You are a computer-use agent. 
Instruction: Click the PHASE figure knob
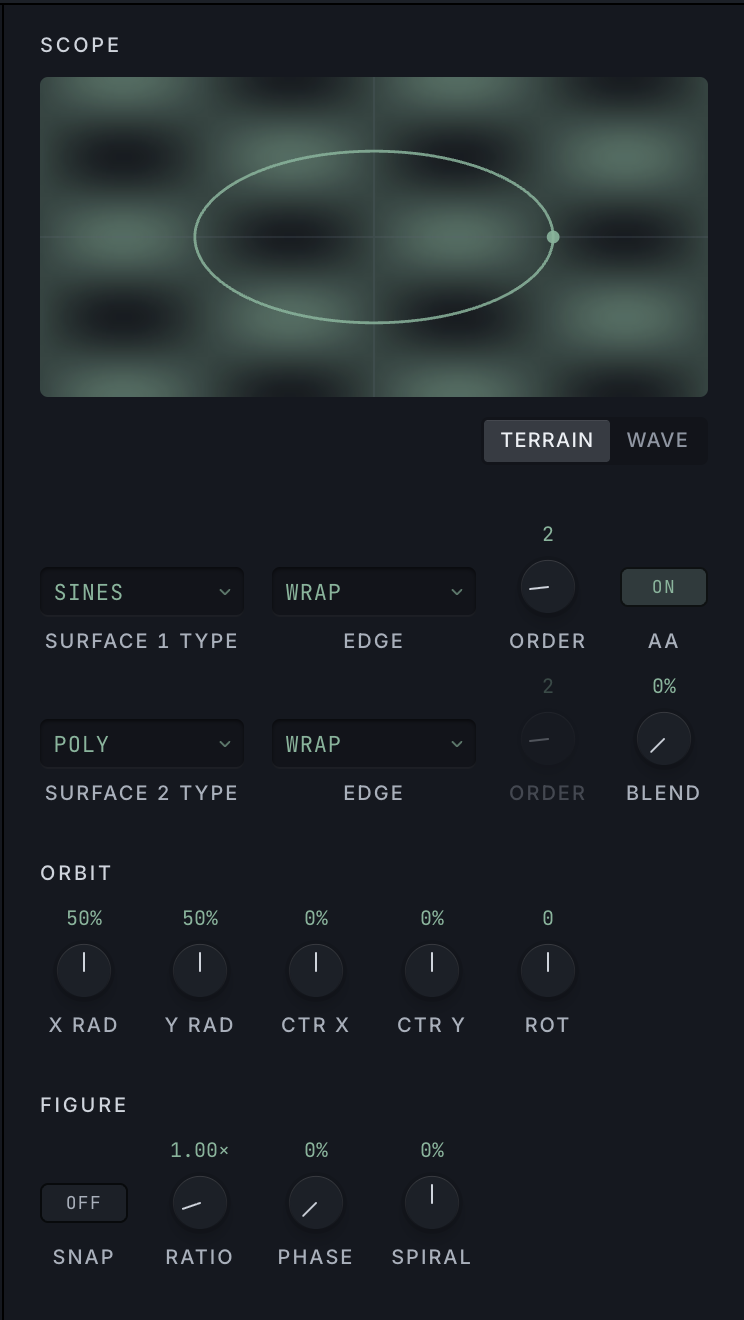click(x=316, y=1203)
